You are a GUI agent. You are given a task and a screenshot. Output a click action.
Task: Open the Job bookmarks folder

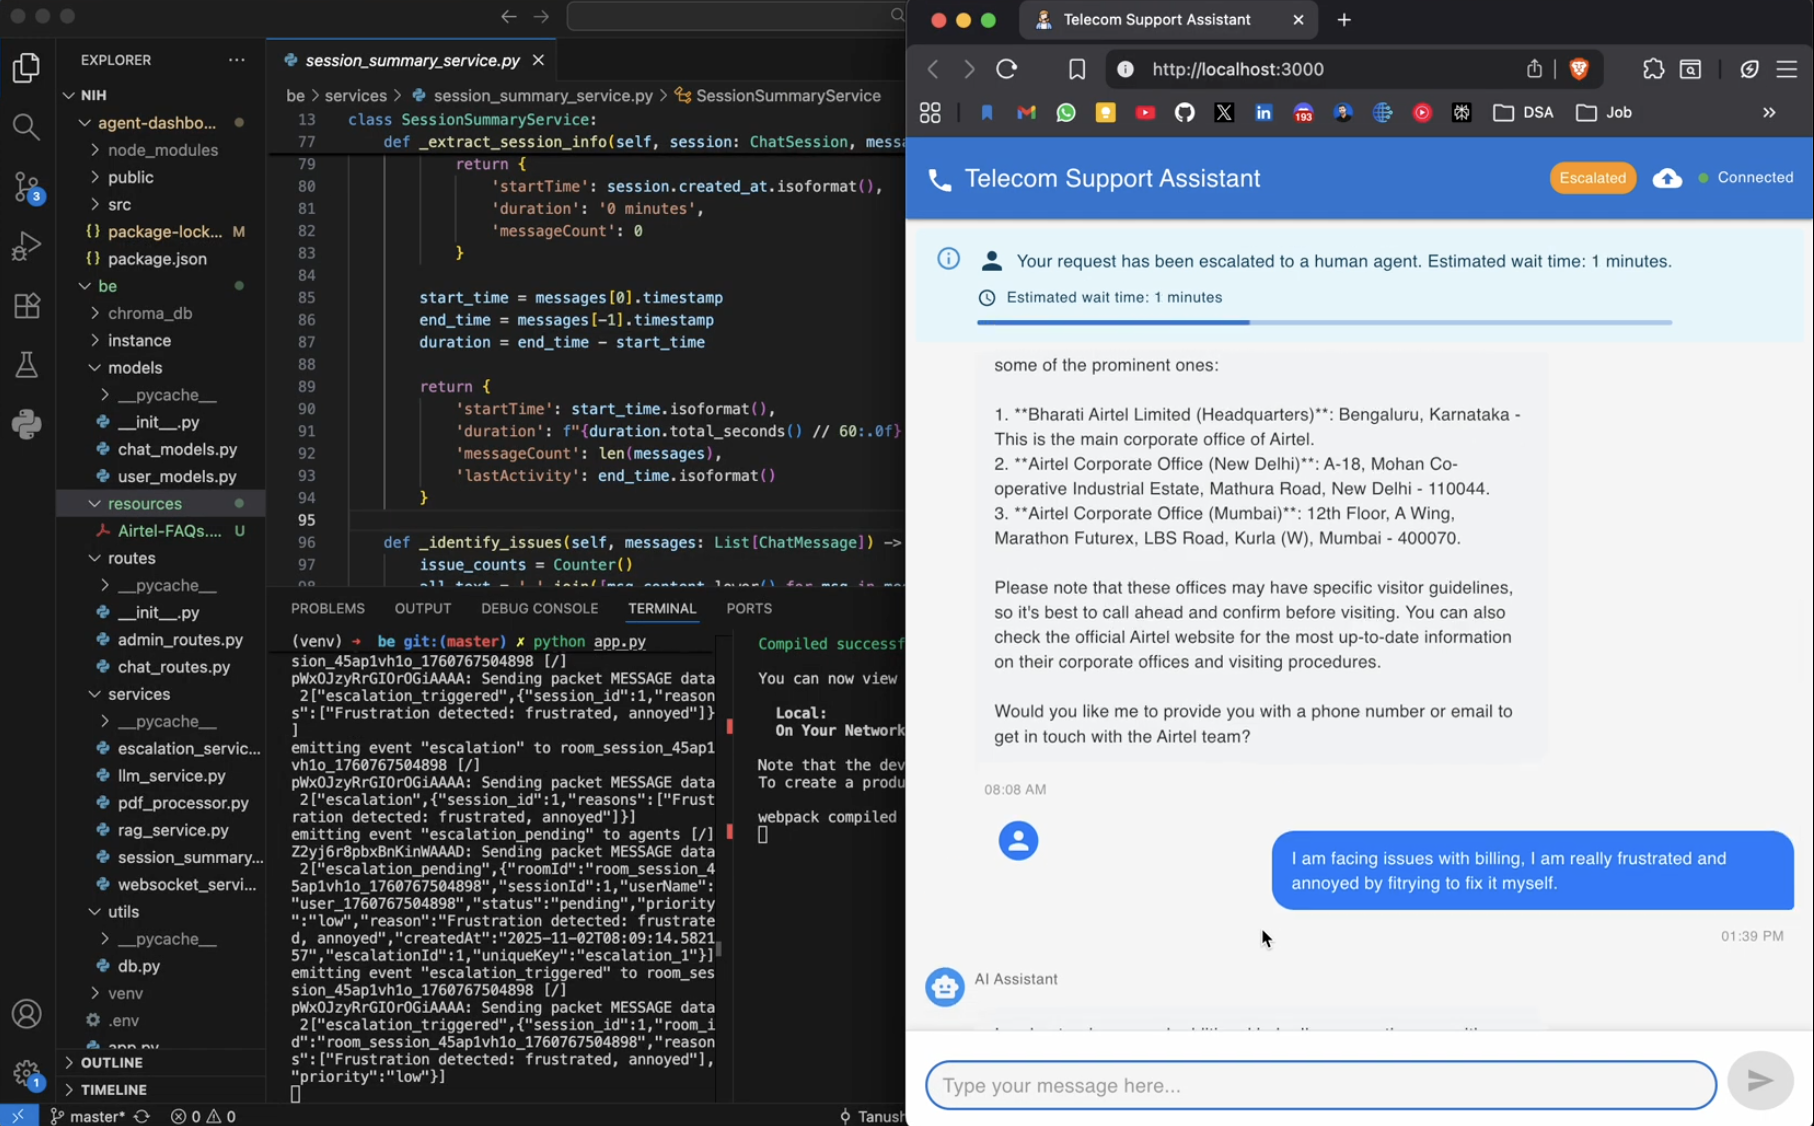point(1603,113)
